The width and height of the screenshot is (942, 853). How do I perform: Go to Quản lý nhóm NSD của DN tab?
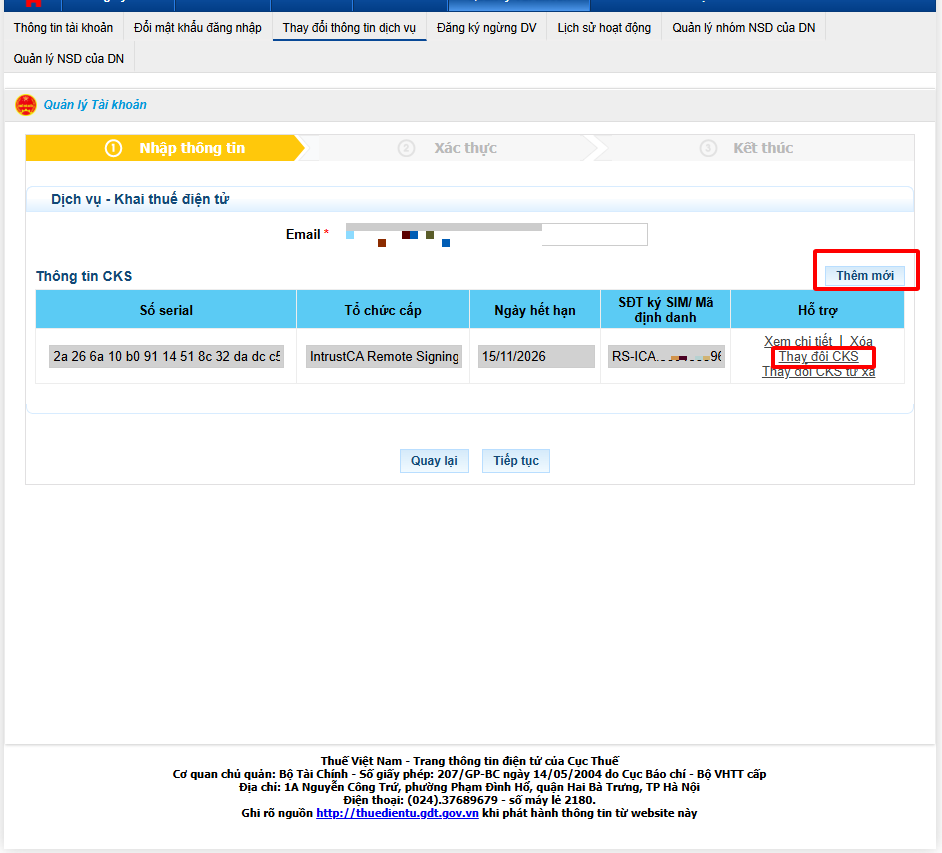point(743,27)
